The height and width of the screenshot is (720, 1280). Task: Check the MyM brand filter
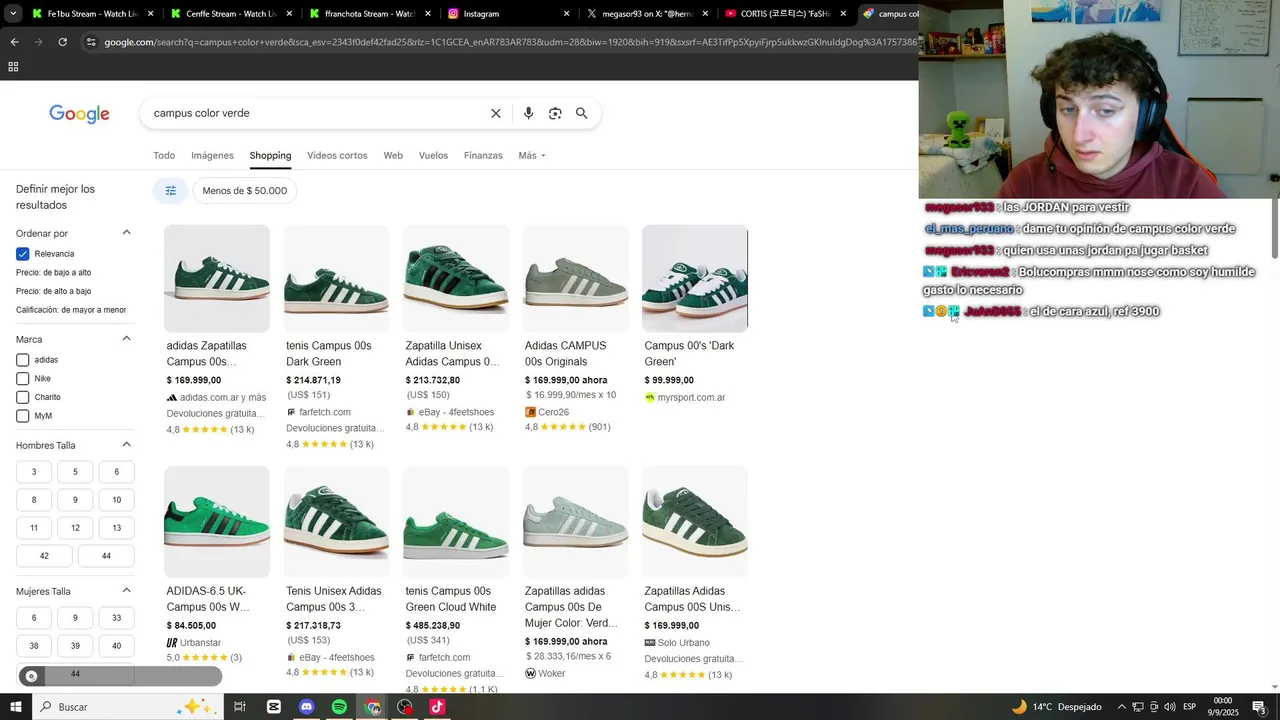23,416
